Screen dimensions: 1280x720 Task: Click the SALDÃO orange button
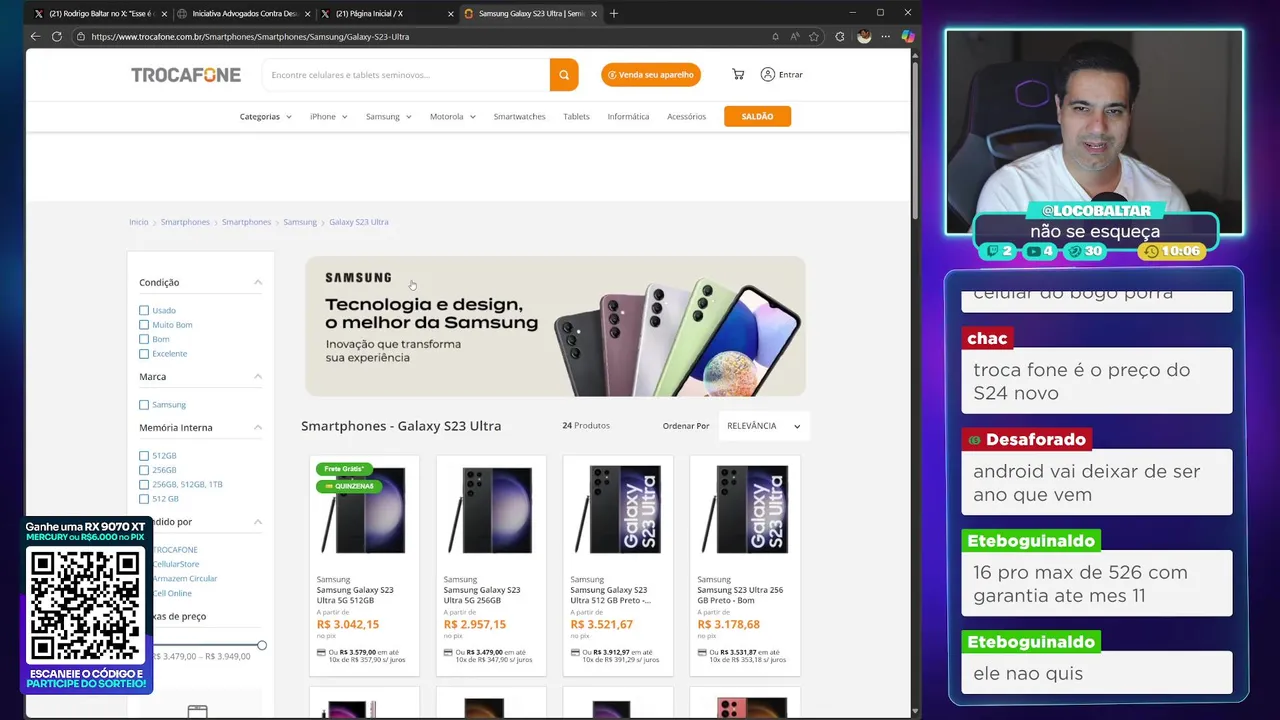pyautogui.click(x=757, y=117)
